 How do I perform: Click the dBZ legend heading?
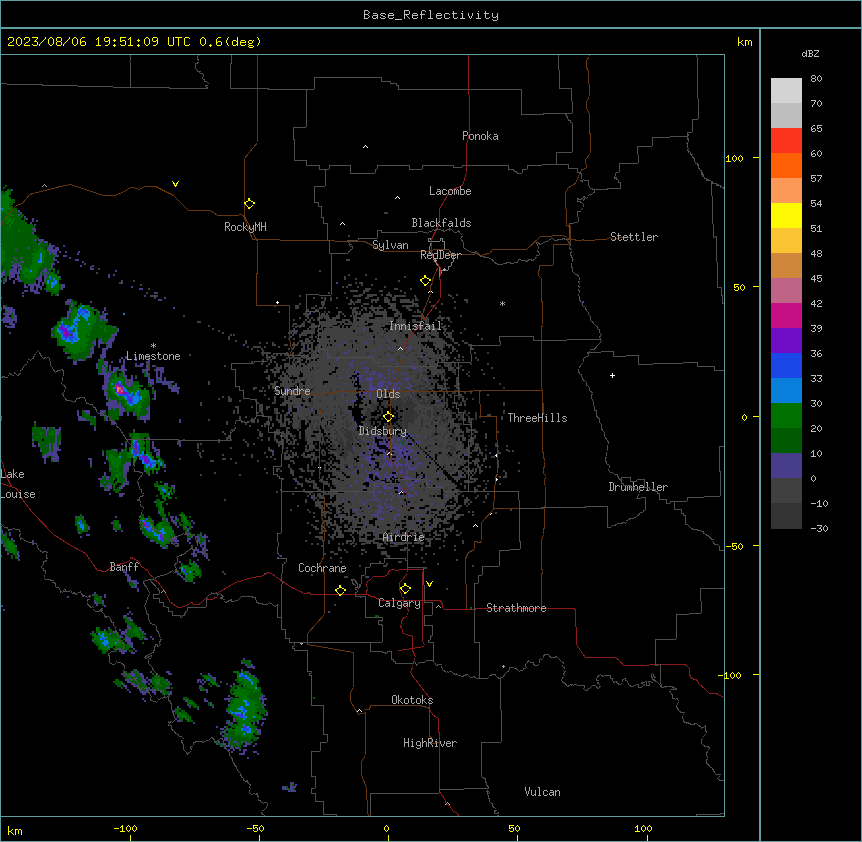tap(810, 54)
